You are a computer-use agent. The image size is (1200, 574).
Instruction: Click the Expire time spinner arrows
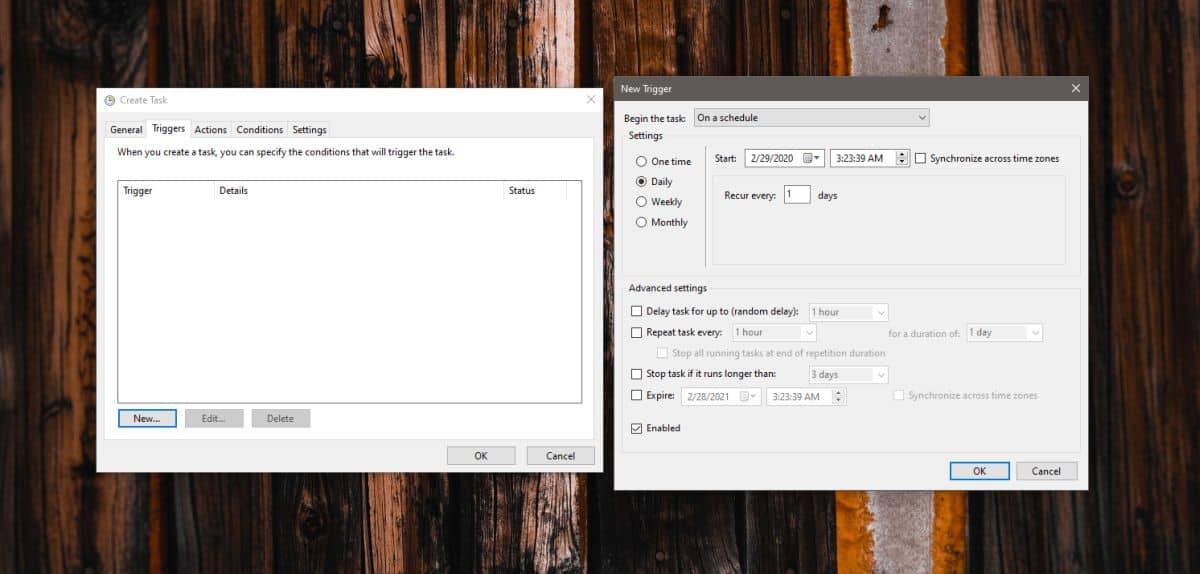(839, 396)
